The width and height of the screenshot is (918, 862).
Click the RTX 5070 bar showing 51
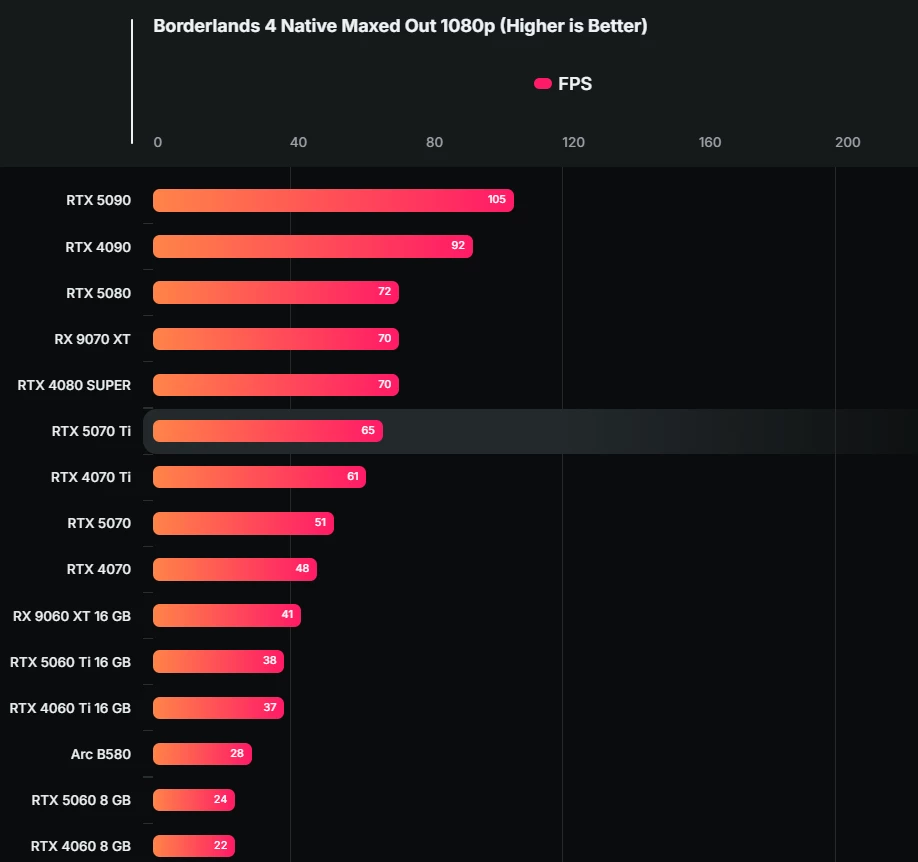pyautogui.click(x=244, y=523)
